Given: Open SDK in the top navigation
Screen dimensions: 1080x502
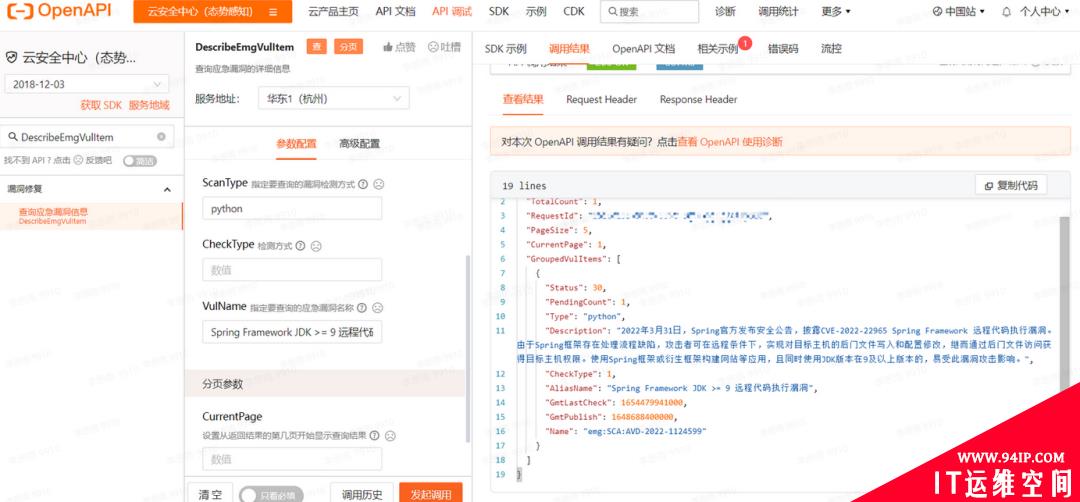Looking at the screenshot, I should click(499, 12).
